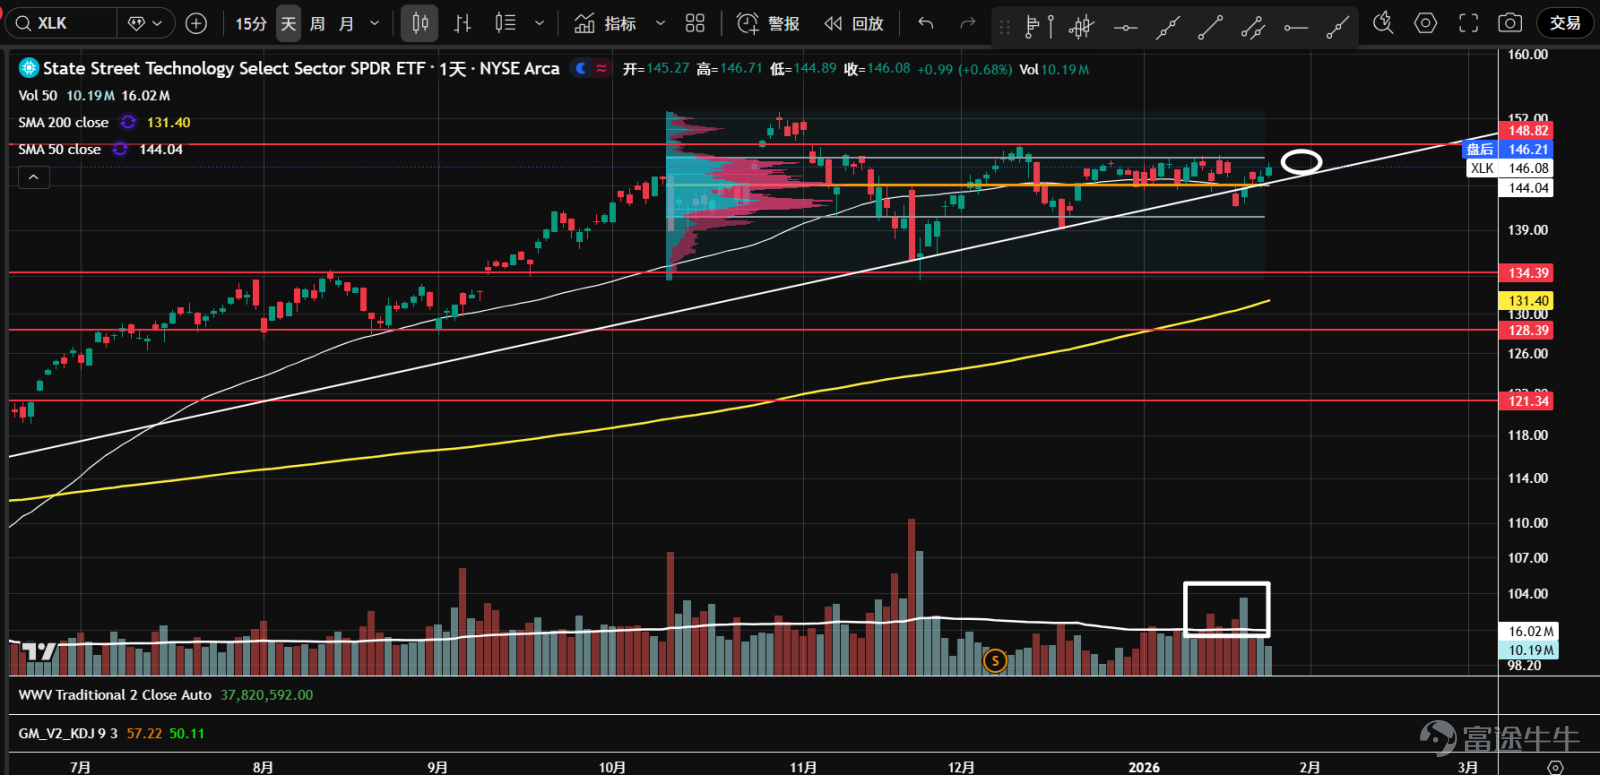Screen dimensions: 1600x775
Task: Click the XLK symbol logo icon
Action: (29, 68)
